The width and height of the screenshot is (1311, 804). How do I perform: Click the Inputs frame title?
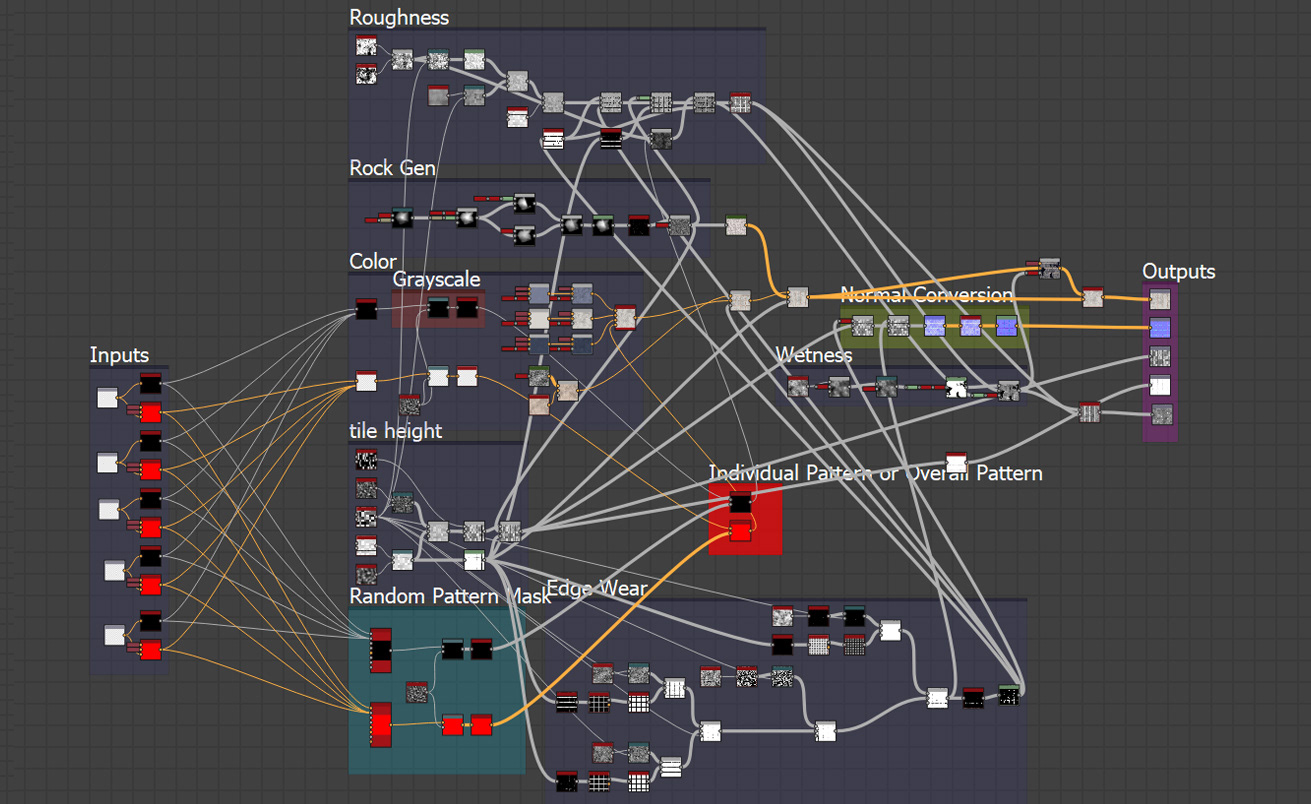click(x=119, y=355)
